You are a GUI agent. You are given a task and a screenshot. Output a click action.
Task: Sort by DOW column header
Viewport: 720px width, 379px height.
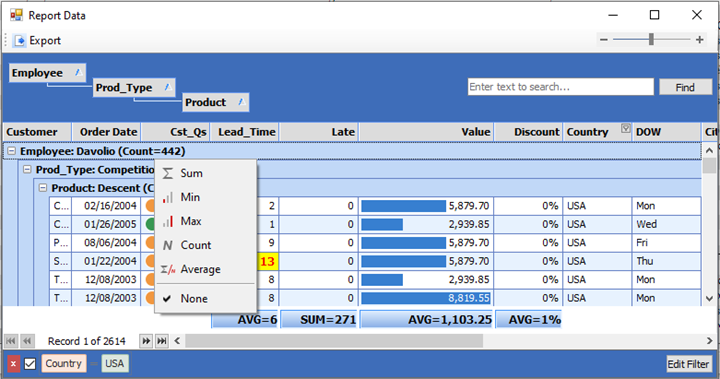pyautogui.click(x=667, y=132)
